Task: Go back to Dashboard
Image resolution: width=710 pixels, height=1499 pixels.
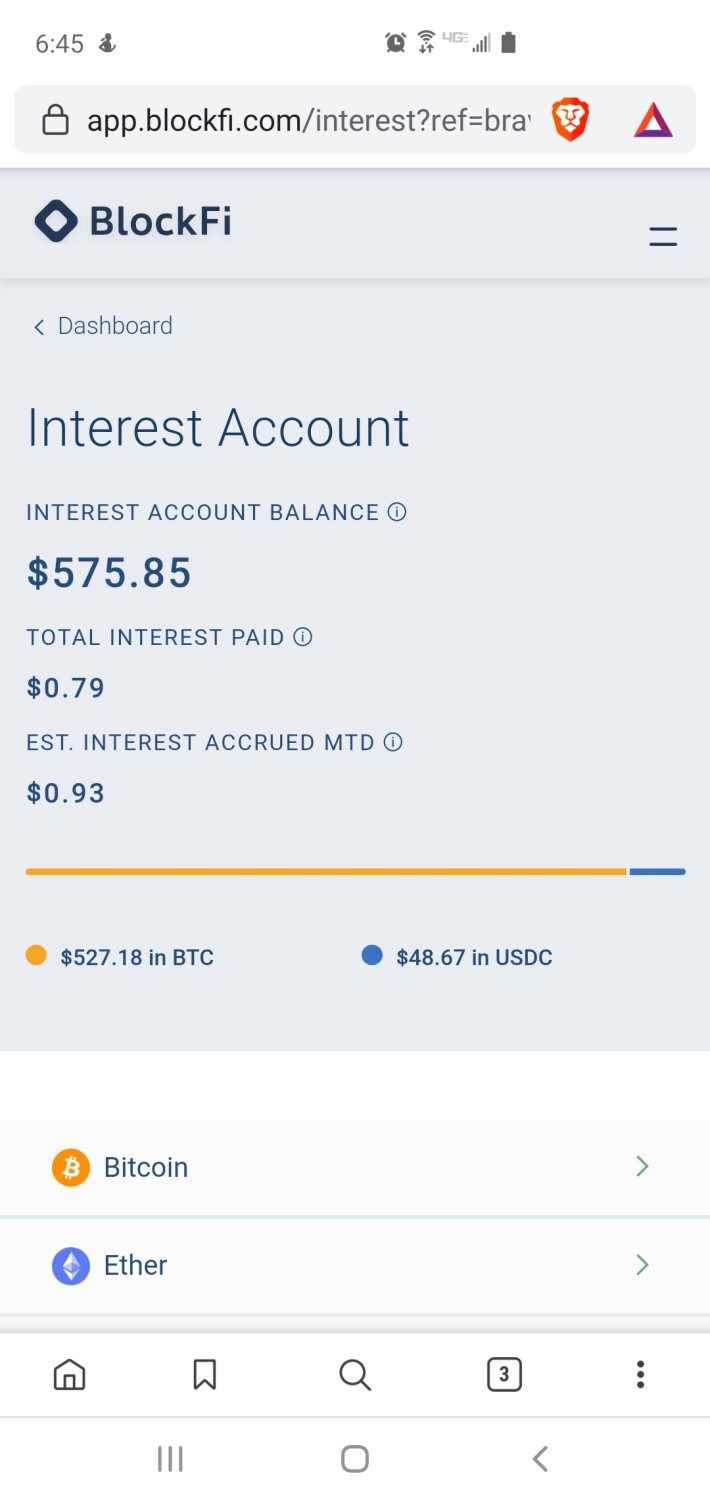Action: [103, 326]
